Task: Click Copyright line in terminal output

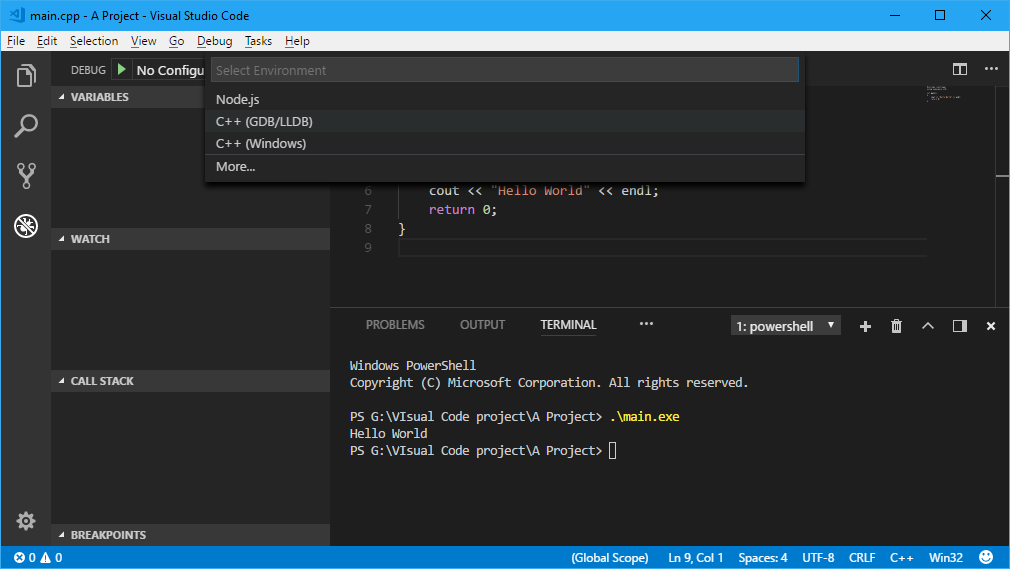Action: click(549, 383)
